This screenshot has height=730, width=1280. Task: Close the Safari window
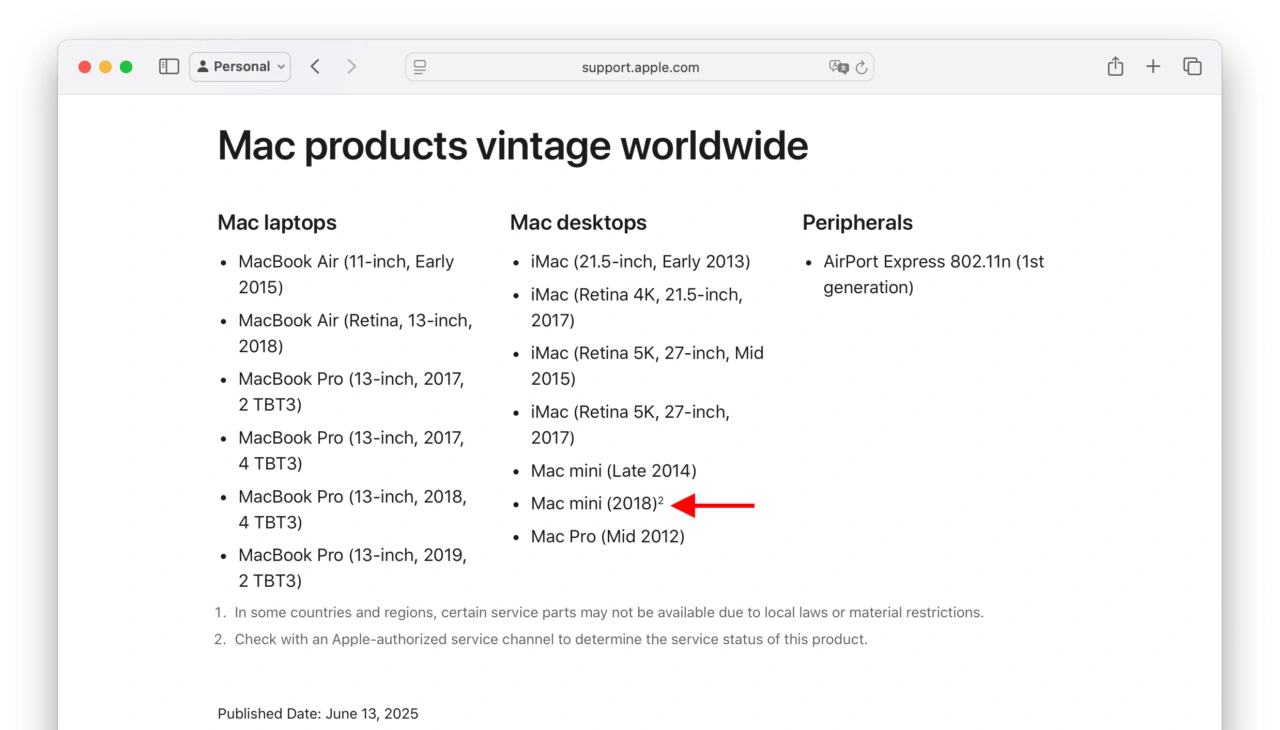(85, 67)
